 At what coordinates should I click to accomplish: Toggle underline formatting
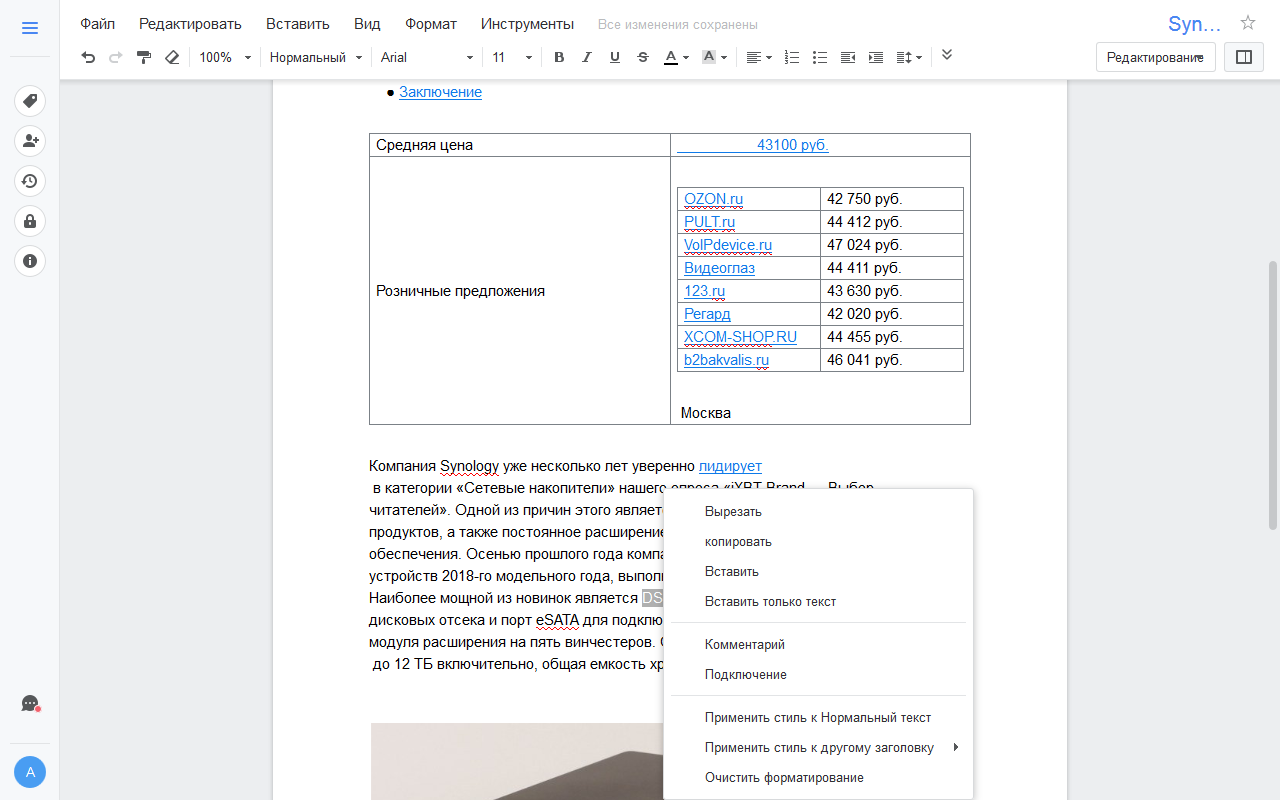[x=614, y=58]
